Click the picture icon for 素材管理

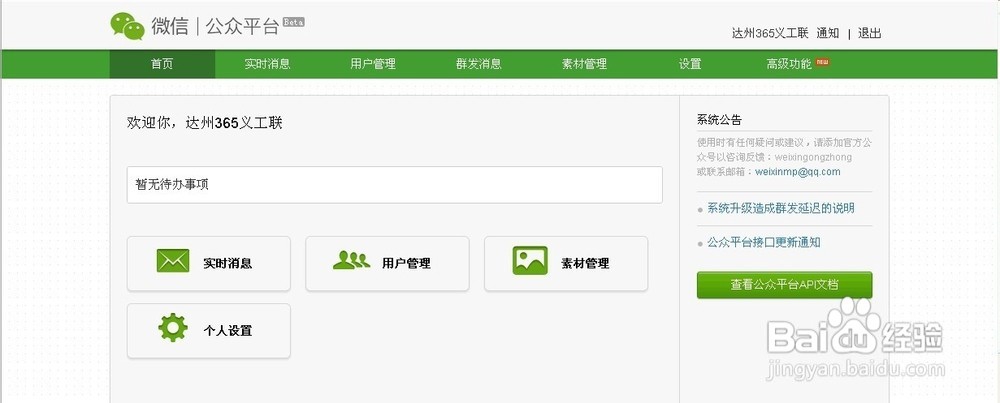(x=530, y=261)
